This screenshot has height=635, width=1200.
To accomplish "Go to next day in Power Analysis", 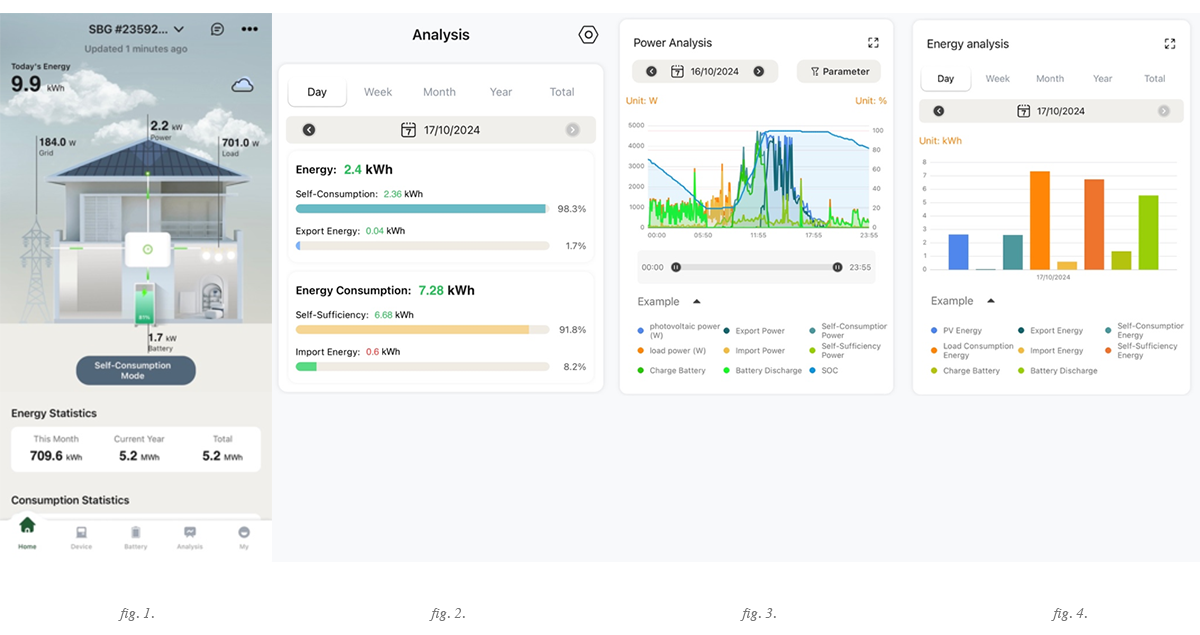I will [759, 71].
